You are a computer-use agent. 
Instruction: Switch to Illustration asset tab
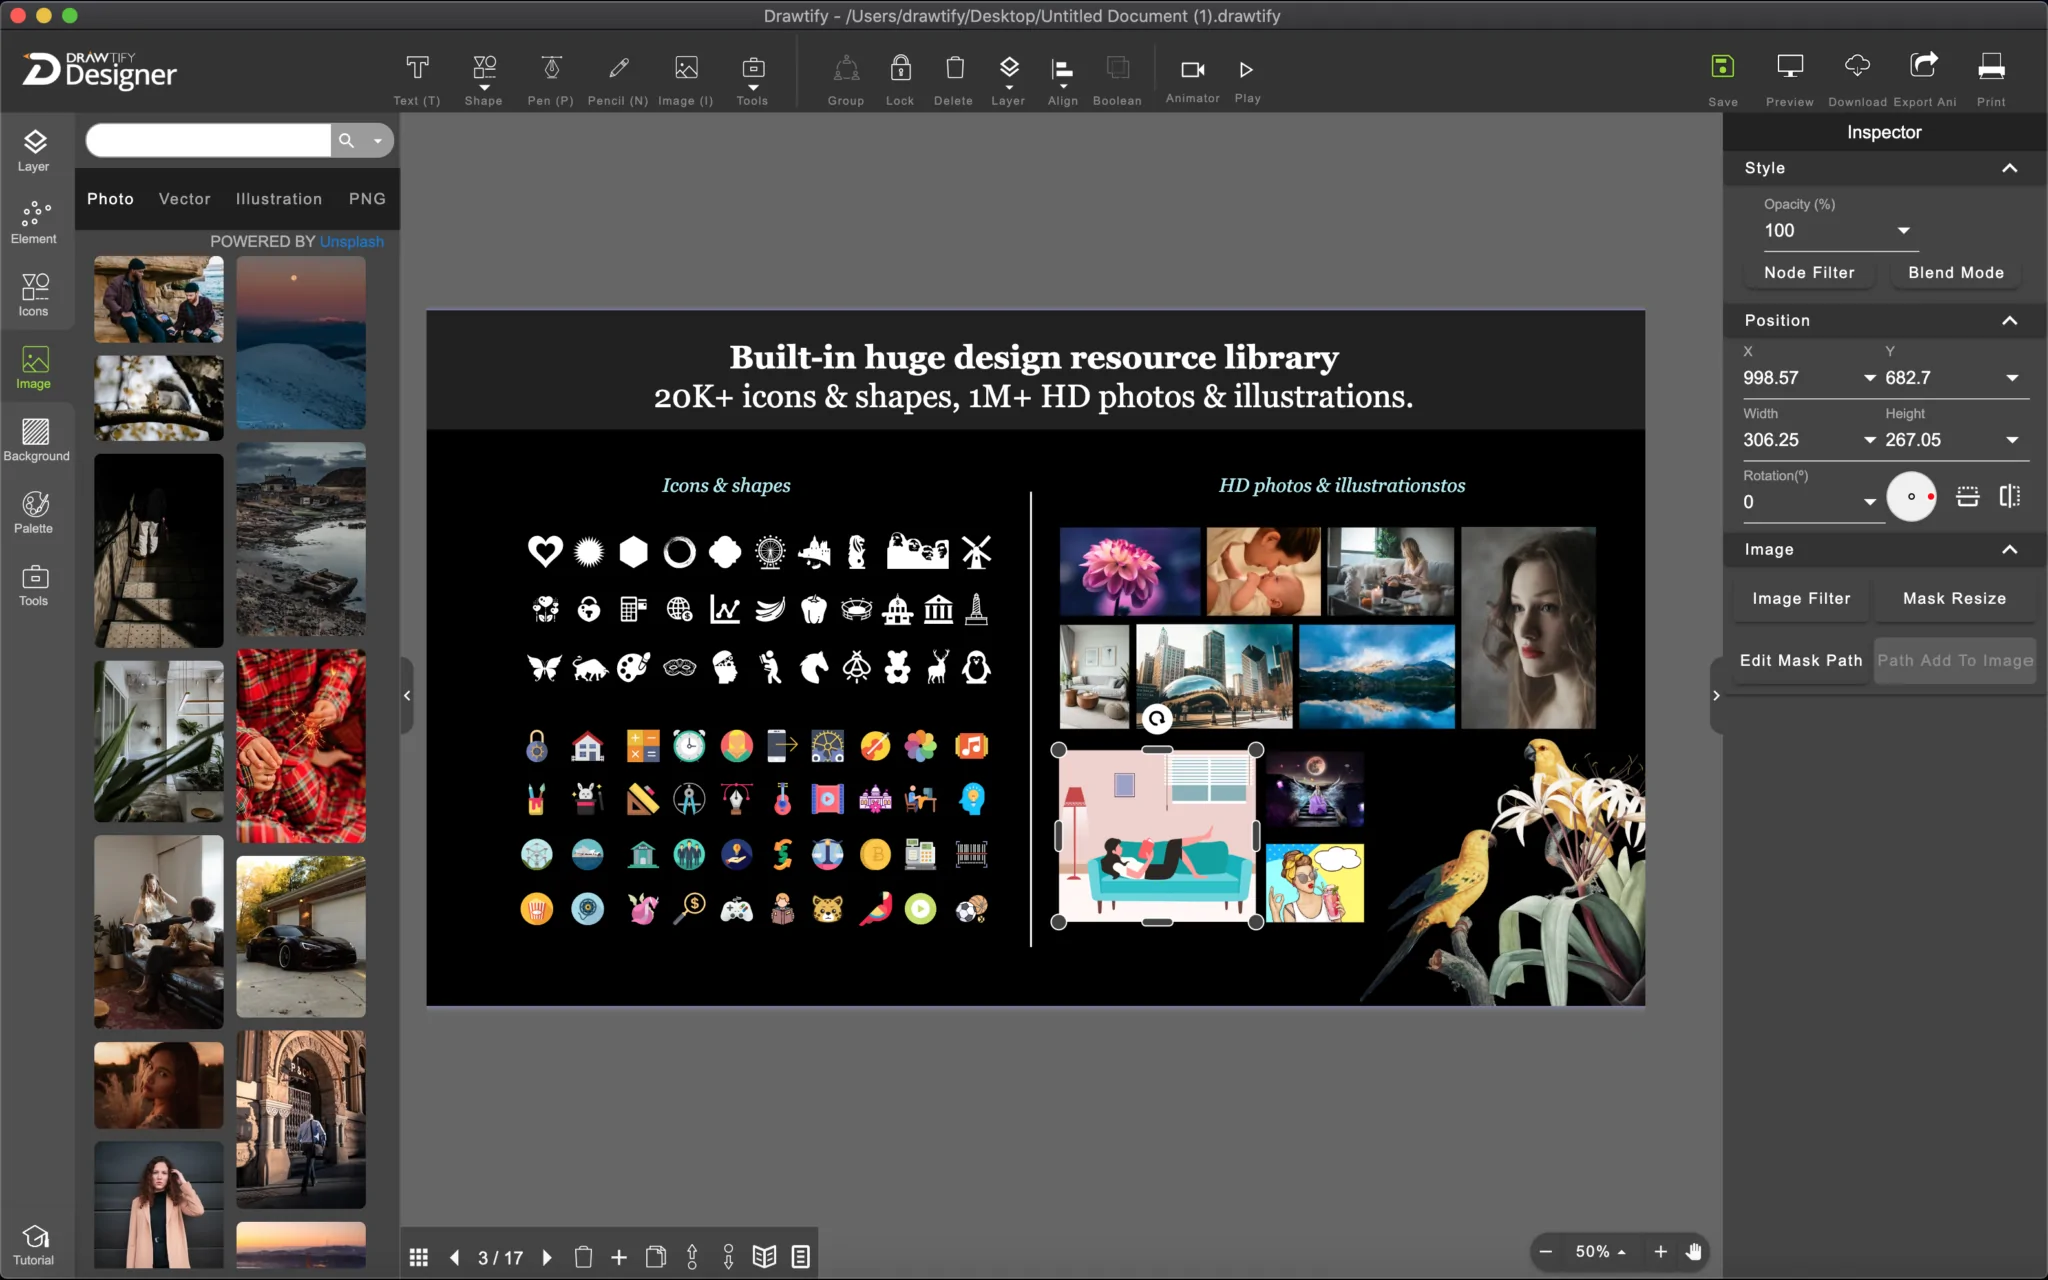279,199
